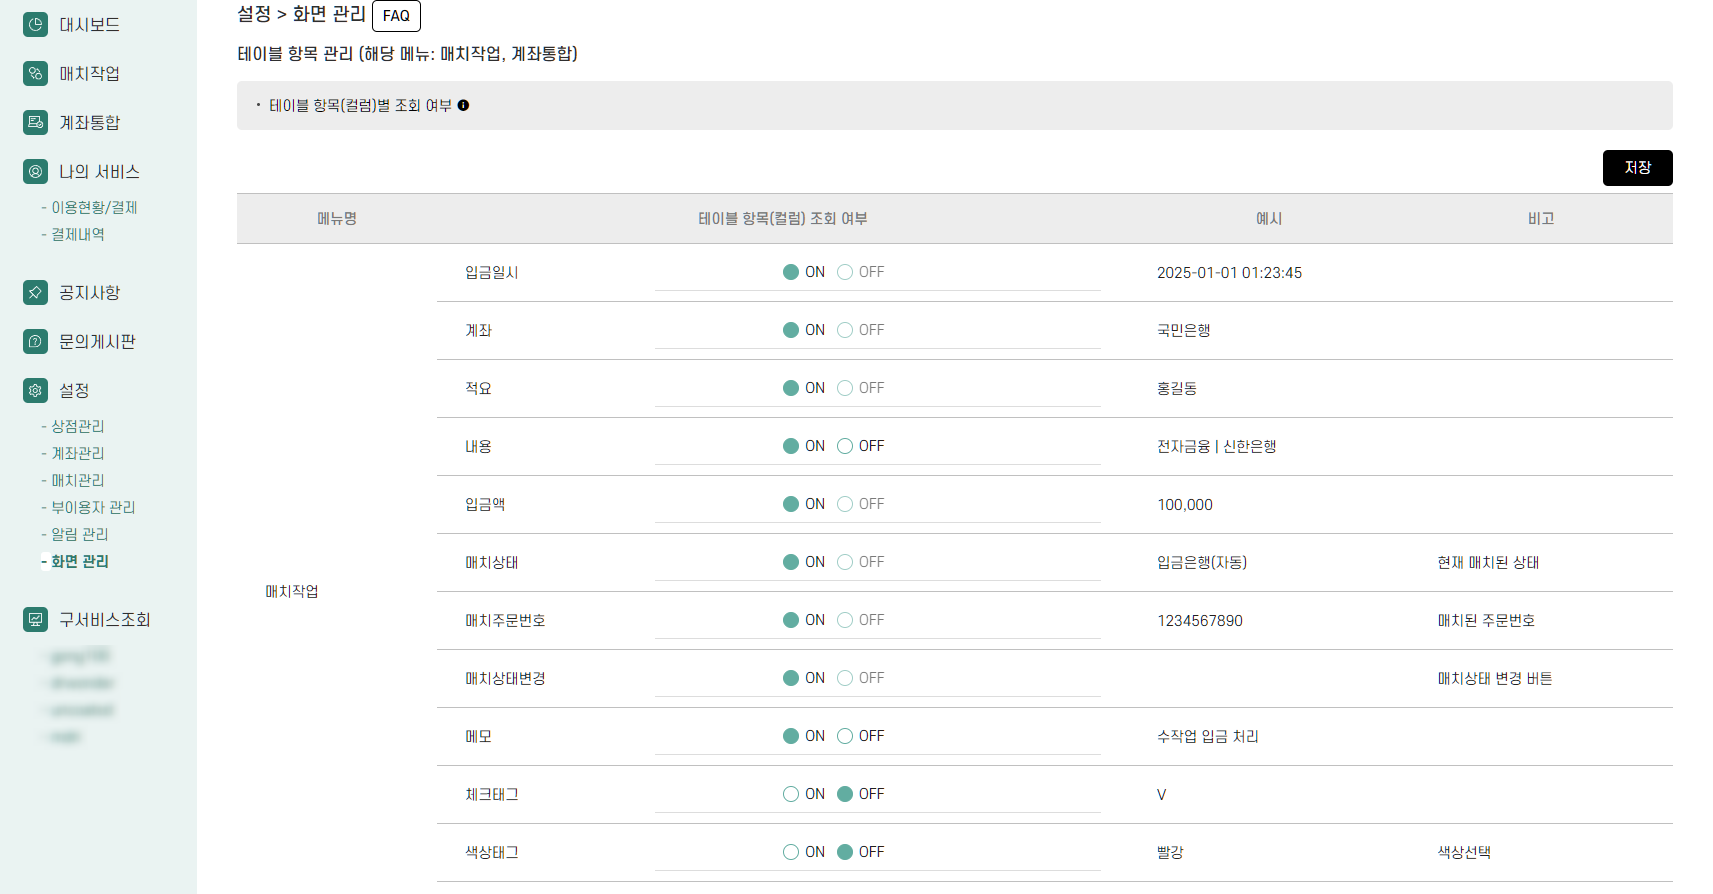1713x894 pixels.
Task: Open 이용현황/결제 under 나의 서비스
Action: 94,207
